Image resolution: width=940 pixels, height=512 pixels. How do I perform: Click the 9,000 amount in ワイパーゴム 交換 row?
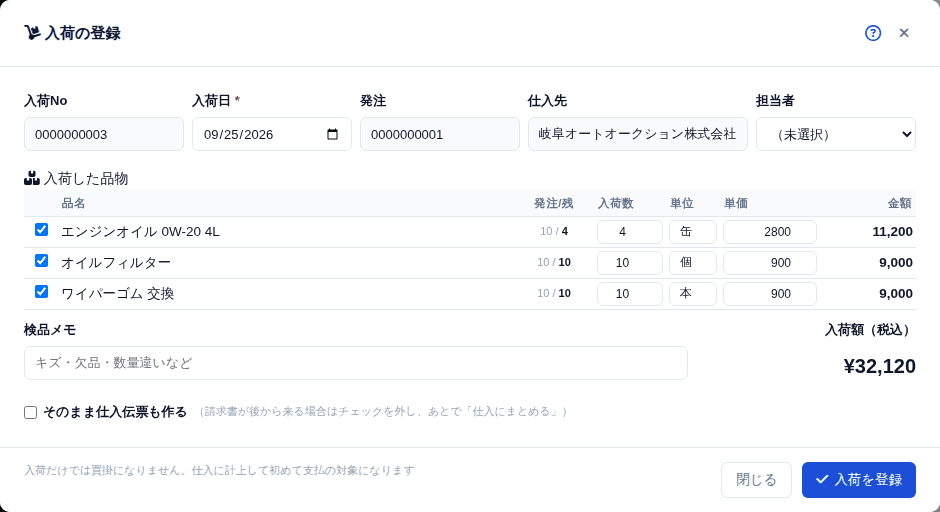896,294
